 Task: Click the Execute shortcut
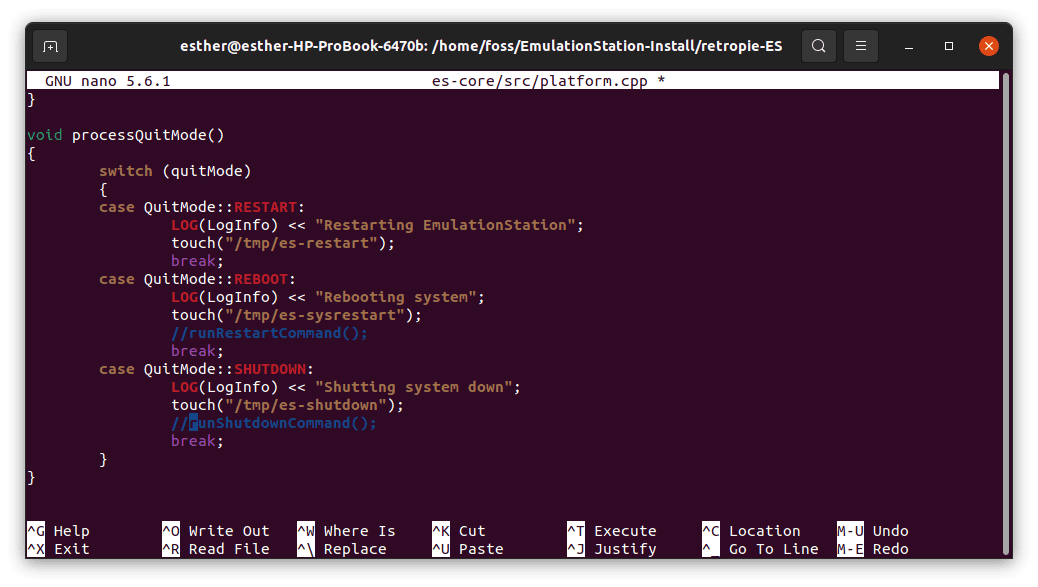[x=623, y=530]
